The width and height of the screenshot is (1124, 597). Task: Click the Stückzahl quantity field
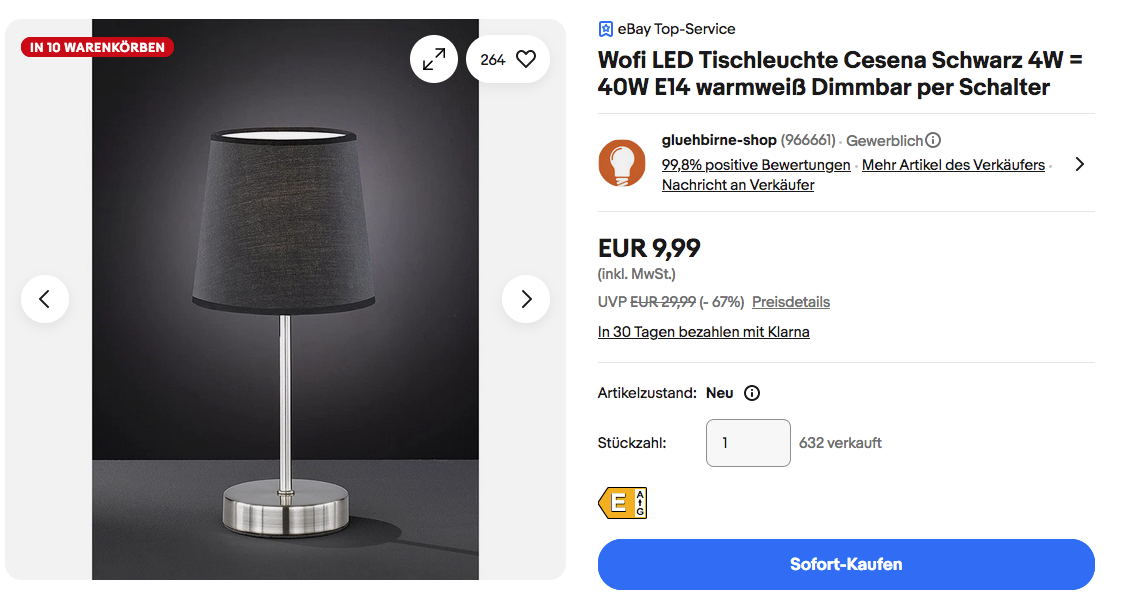click(748, 443)
